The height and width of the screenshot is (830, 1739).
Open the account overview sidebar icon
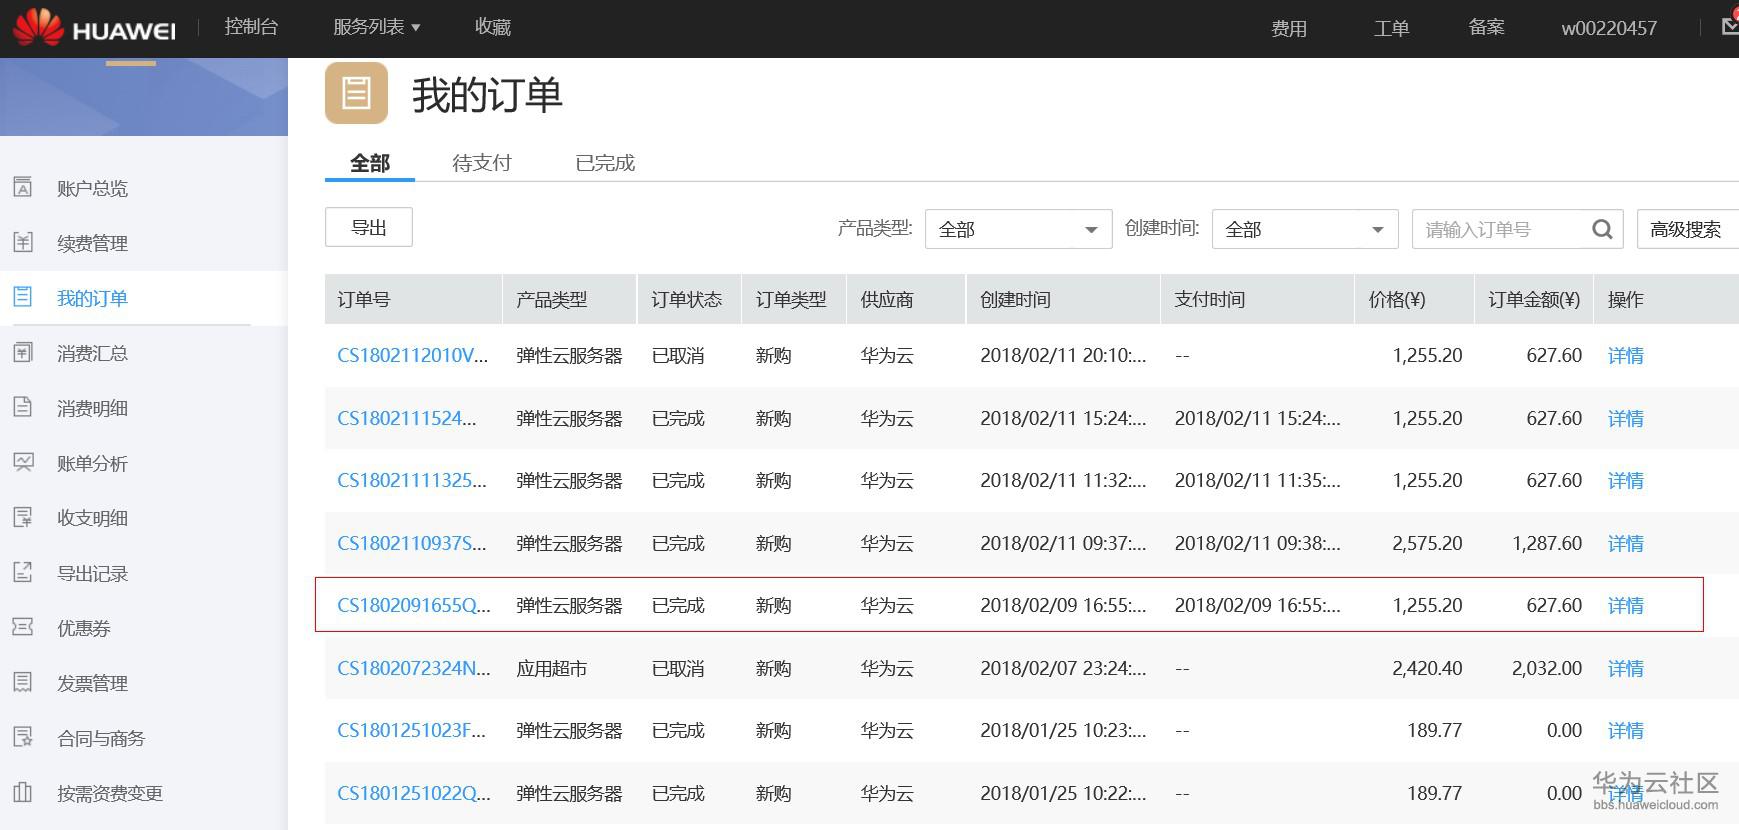23,187
